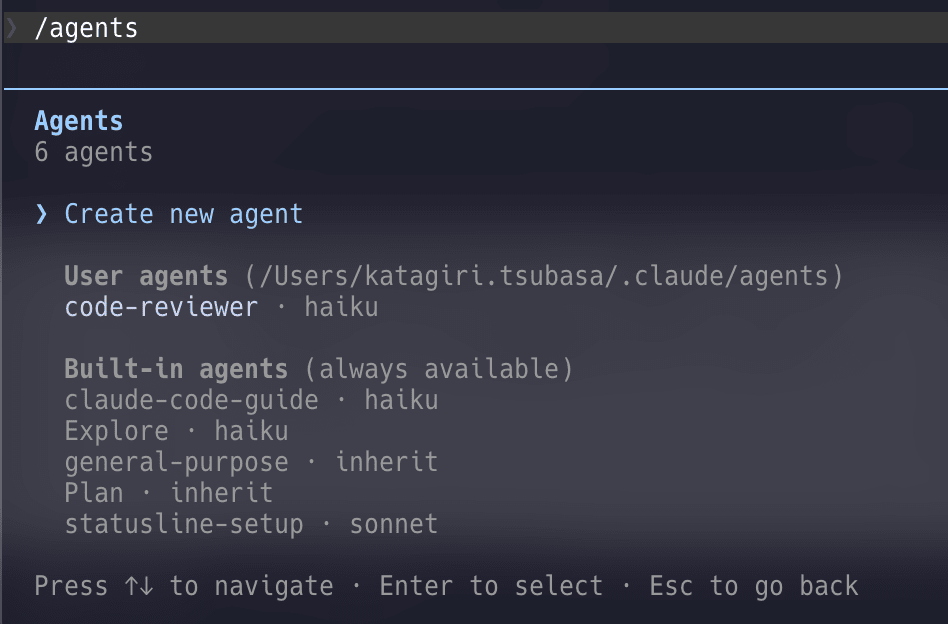Click the haiku model label beside code-reviewer
Screen dimensions: 948x624
(341, 307)
